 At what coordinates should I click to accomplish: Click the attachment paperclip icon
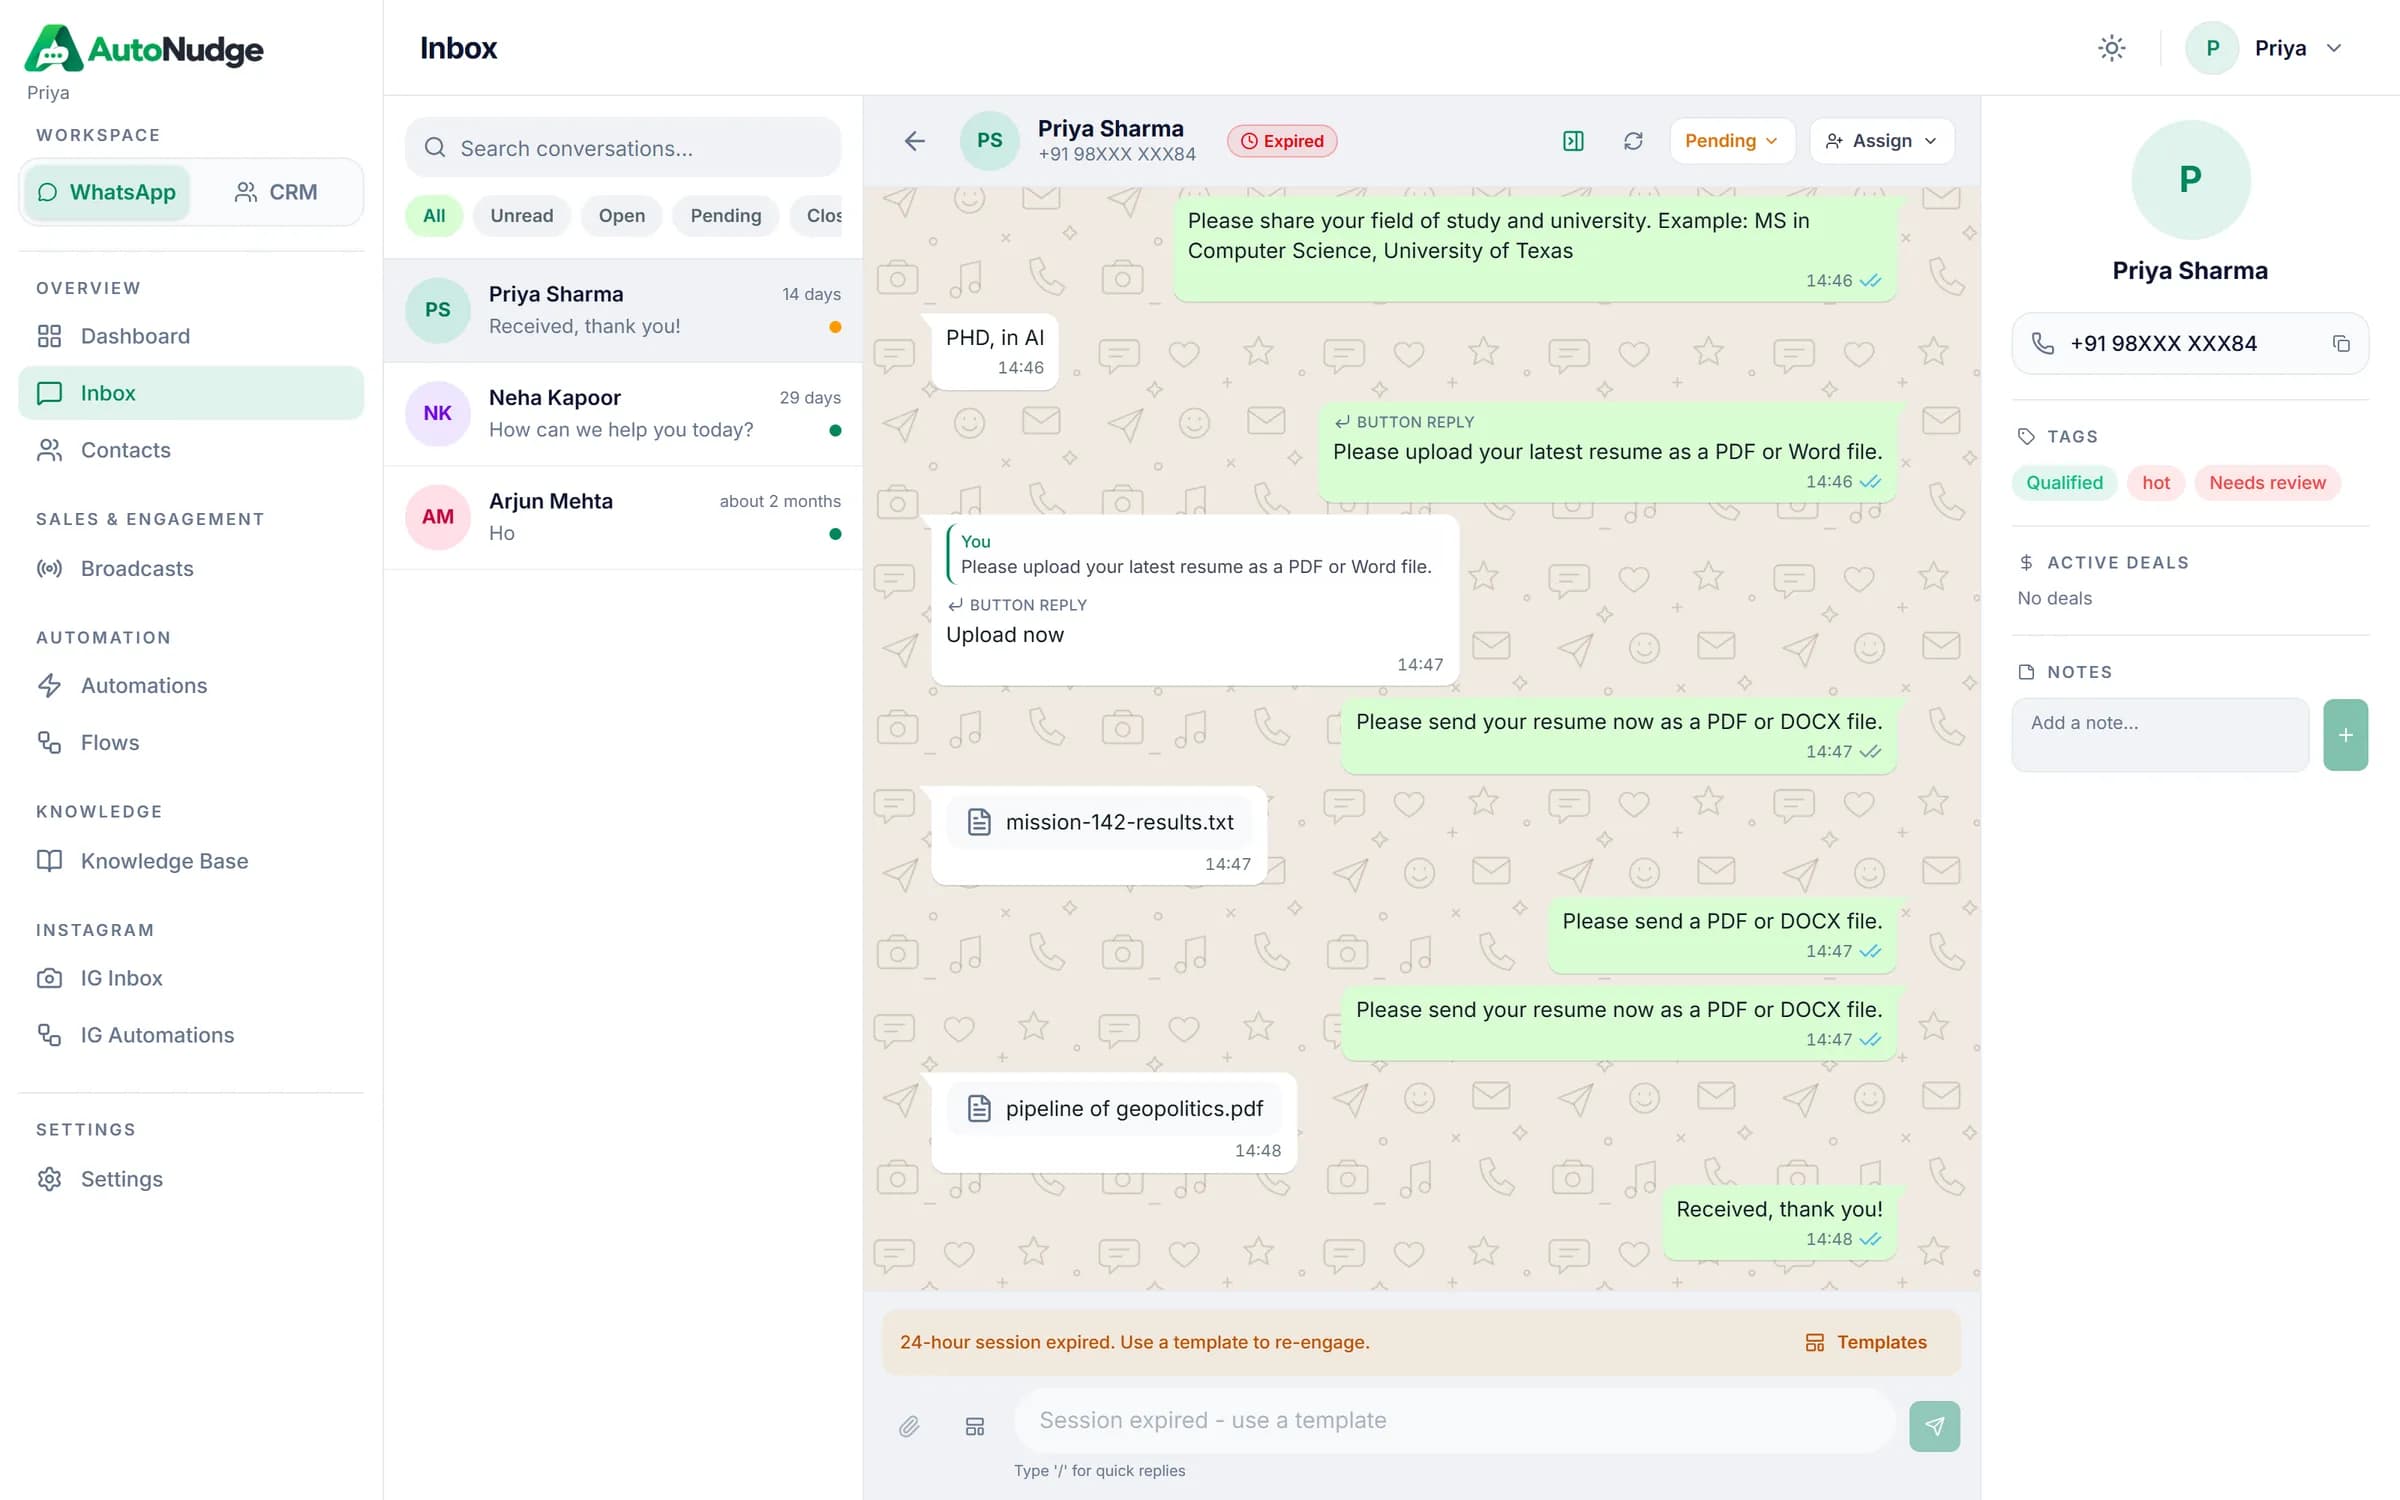click(908, 1426)
